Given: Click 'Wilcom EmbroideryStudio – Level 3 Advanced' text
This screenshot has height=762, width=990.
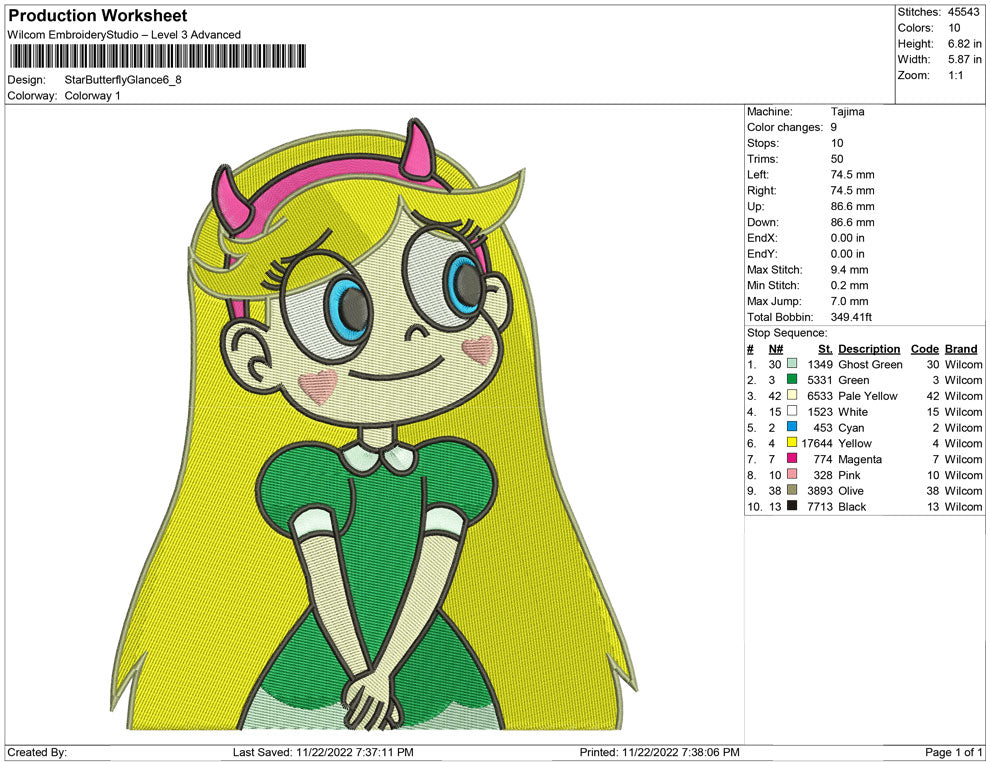Looking at the screenshot, I should [x=124, y=35].
